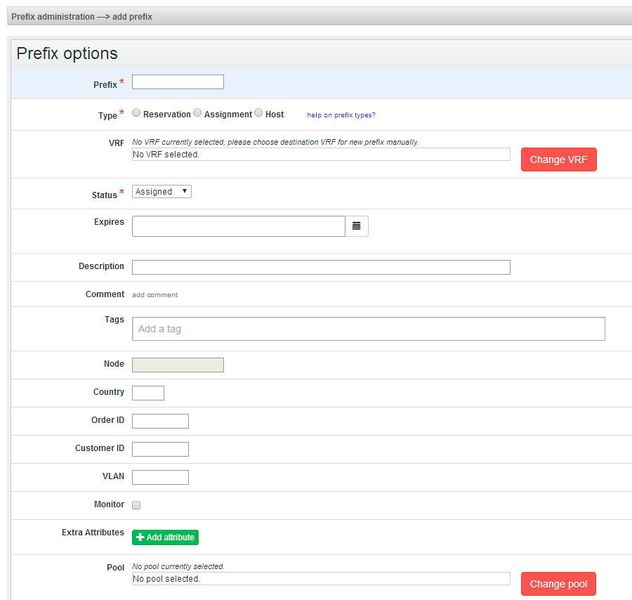Click into the Expires date field
Image resolution: width=632 pixels, height=600 pixels.
[238, 226]
